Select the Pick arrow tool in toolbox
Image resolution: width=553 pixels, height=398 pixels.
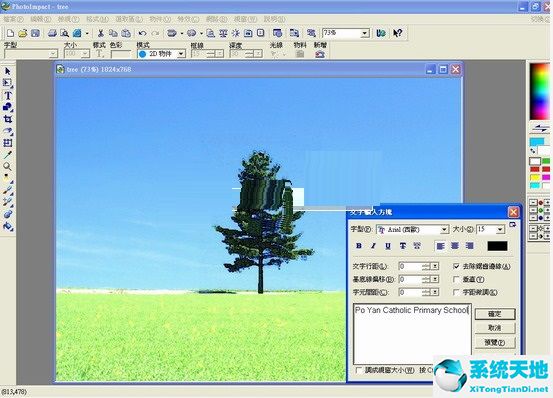[x=7, y=72]
